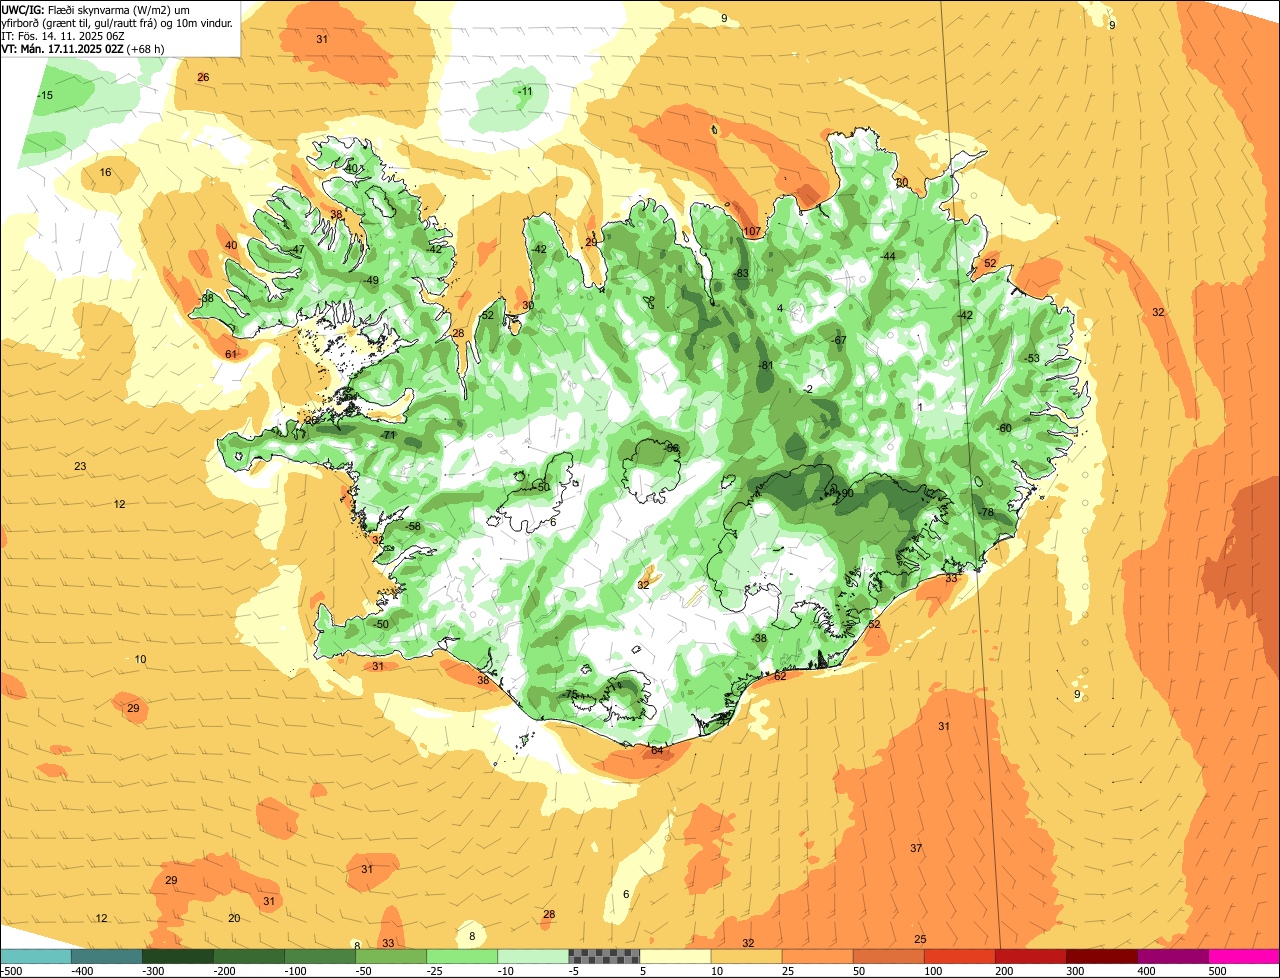Click the "23" ocean flux value

coord(80,467)
